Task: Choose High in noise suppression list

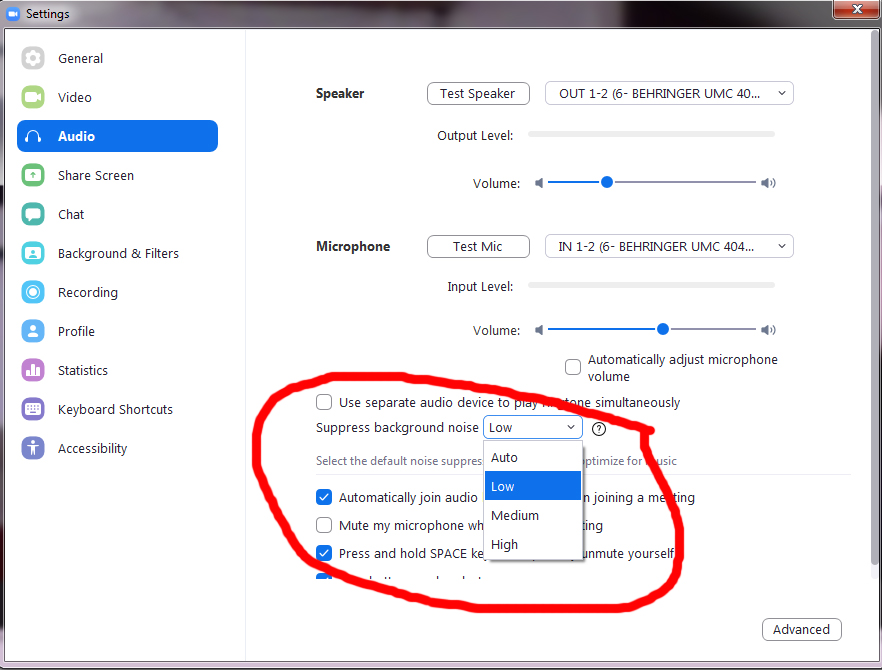Action: (505, 544)
